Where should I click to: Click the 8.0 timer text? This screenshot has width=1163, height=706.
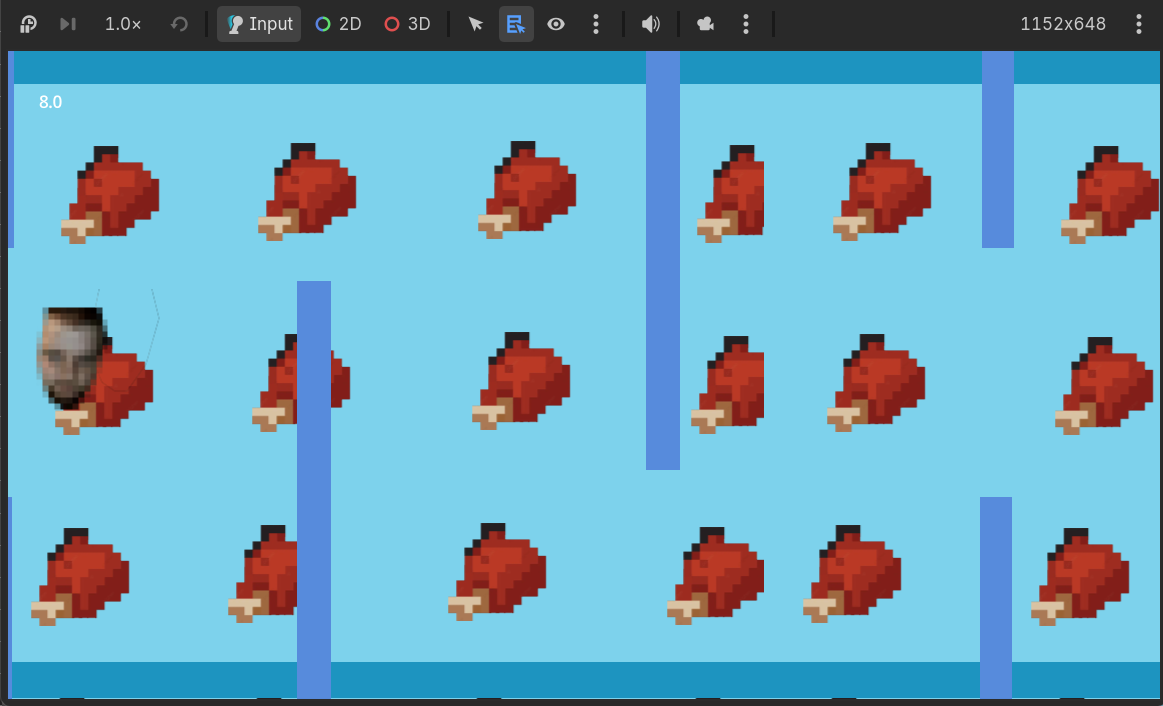pyautogui.click(x=50, y=102)
